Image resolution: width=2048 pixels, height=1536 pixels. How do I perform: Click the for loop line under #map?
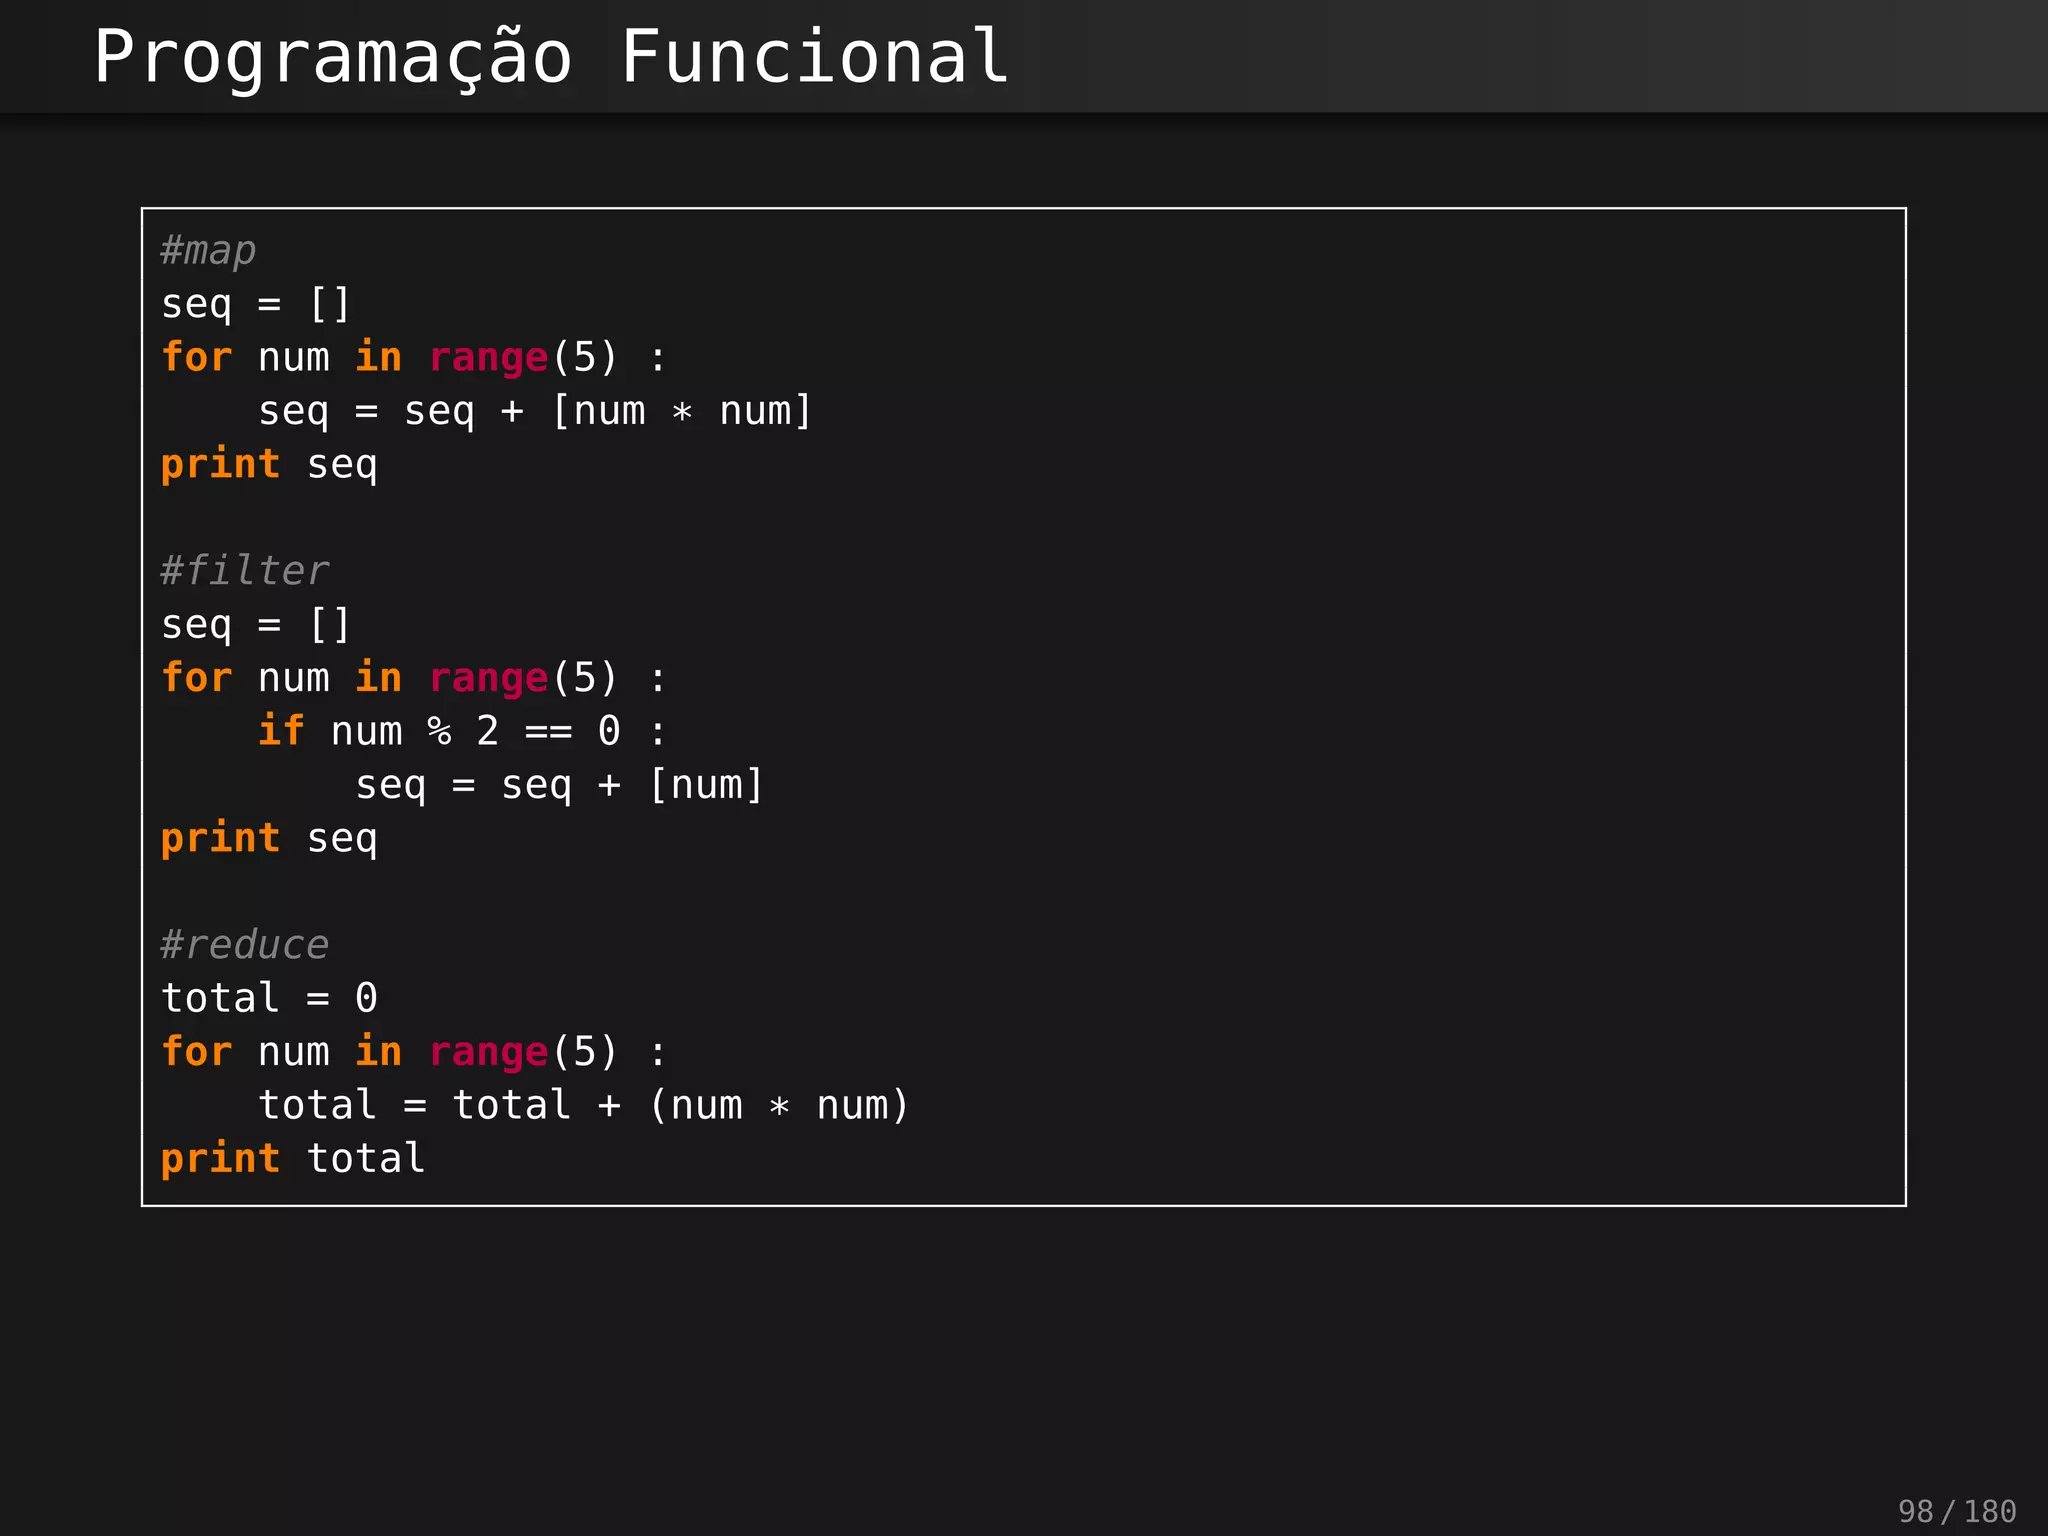pos(414,358)
